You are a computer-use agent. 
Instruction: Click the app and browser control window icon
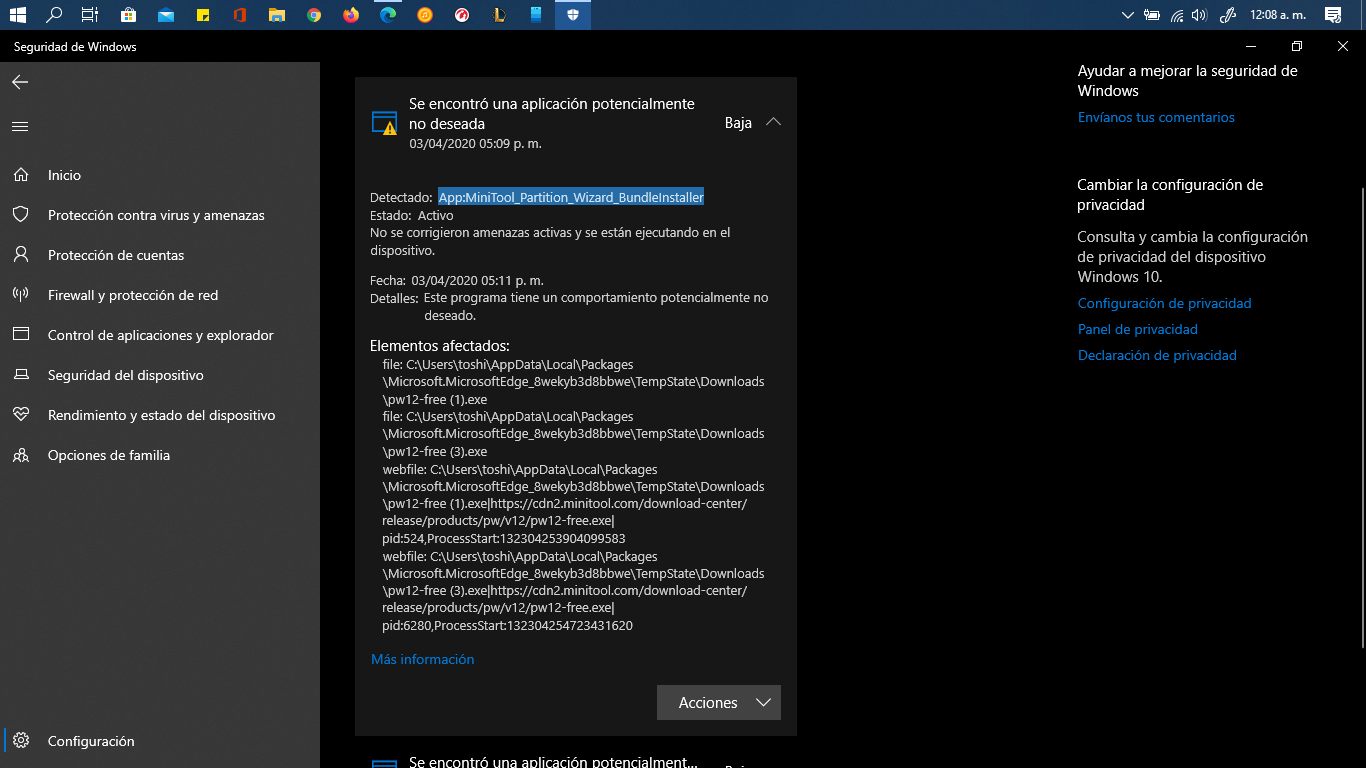20,335
